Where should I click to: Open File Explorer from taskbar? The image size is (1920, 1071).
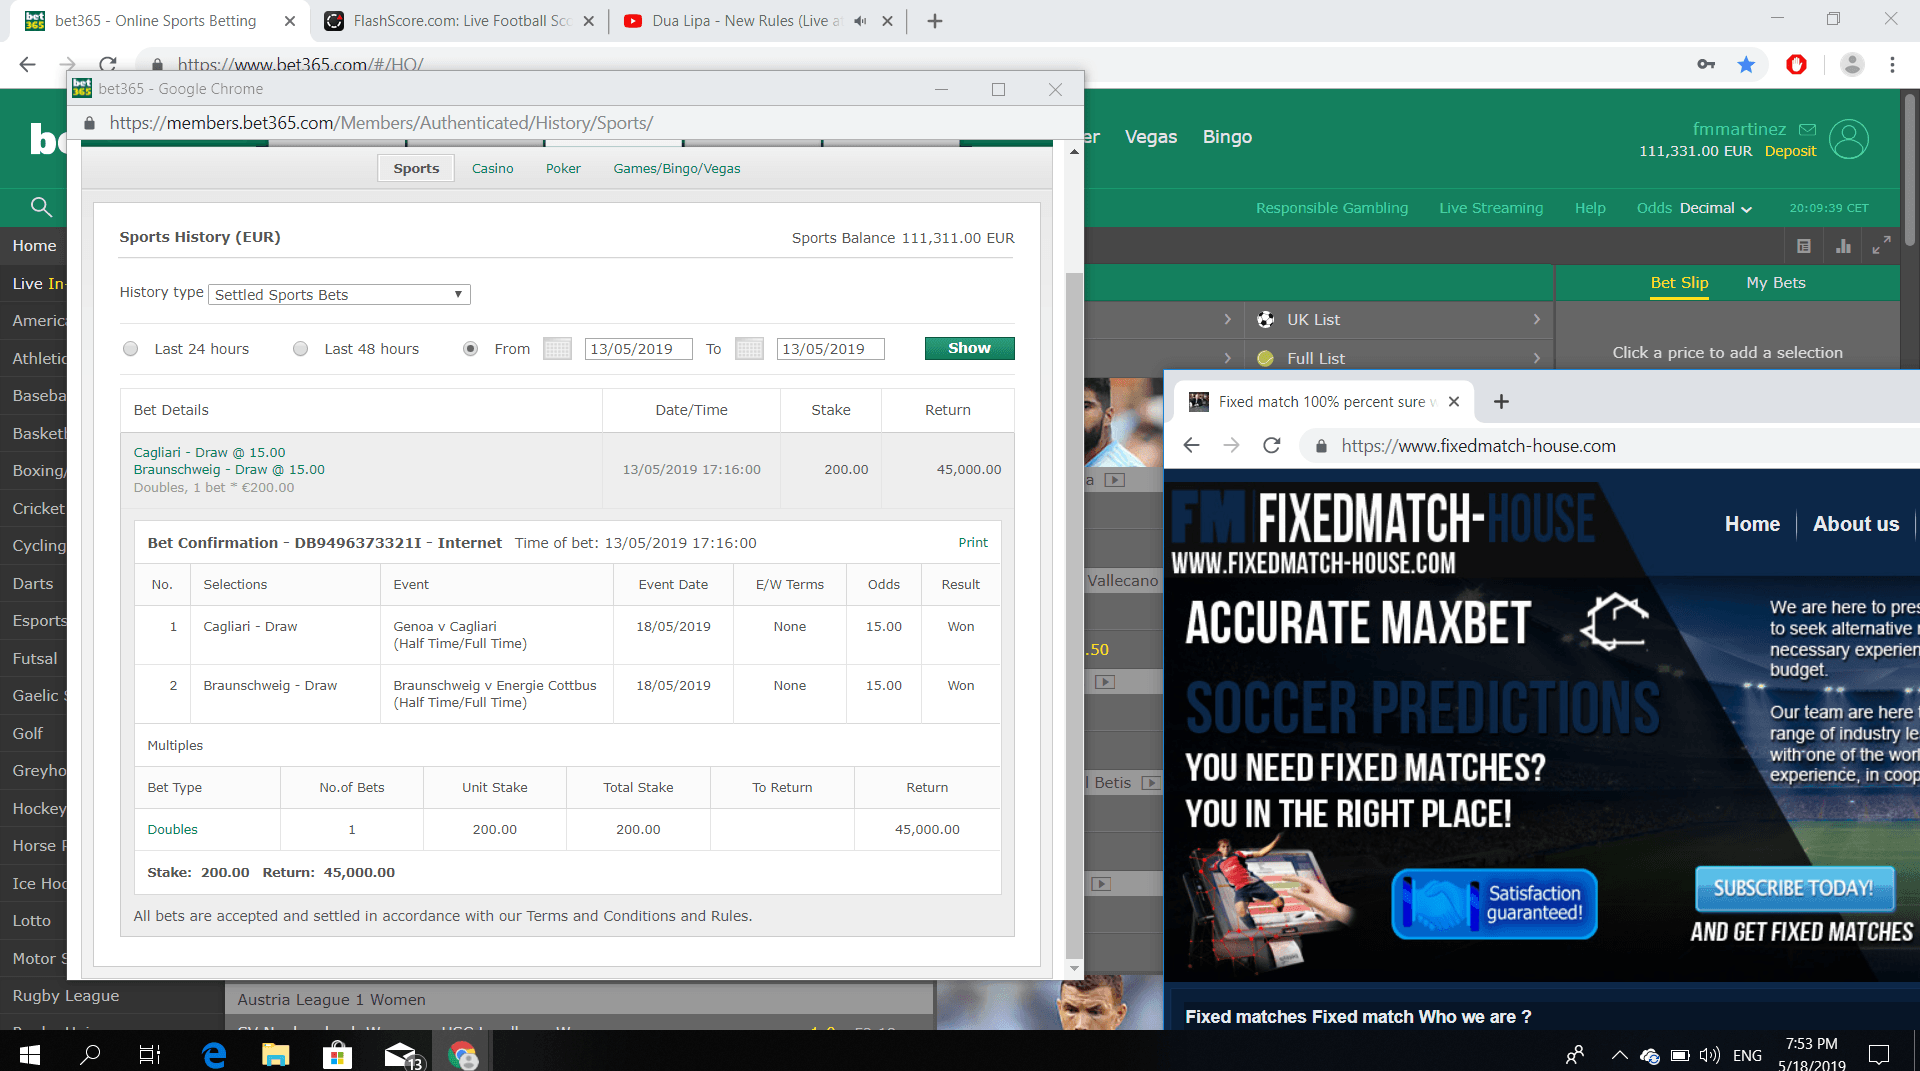[275, 1054]
